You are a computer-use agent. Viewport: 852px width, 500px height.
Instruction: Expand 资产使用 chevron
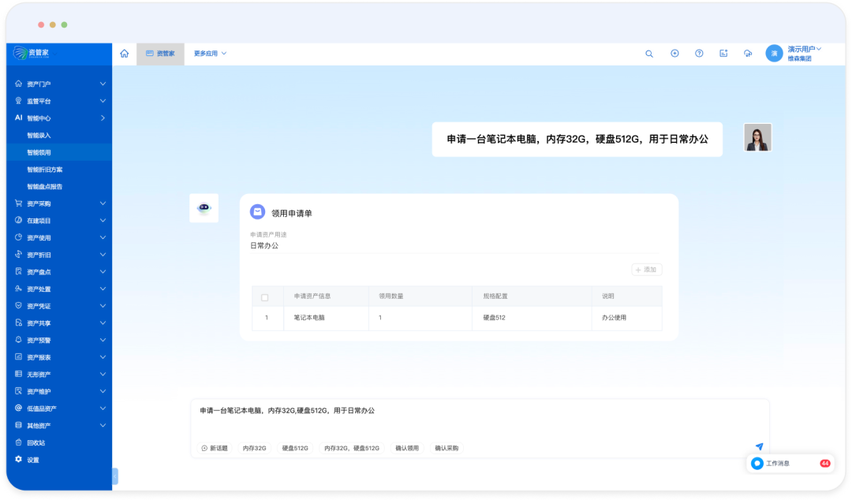(103, 238)
